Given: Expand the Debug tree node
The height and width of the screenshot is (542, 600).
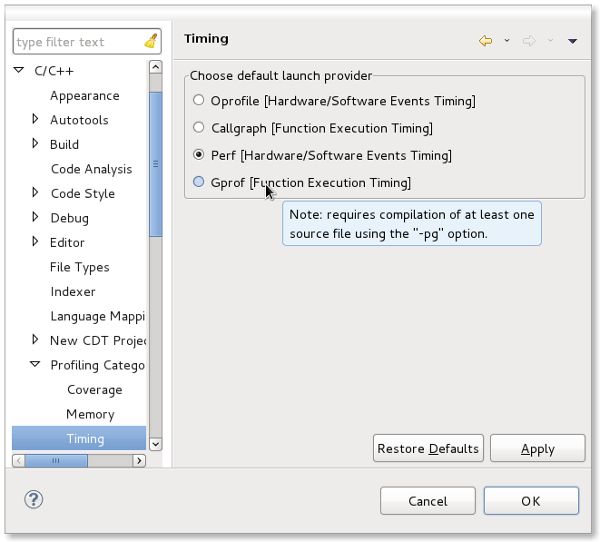Looking at the screenshot, I should click(35, 217).
